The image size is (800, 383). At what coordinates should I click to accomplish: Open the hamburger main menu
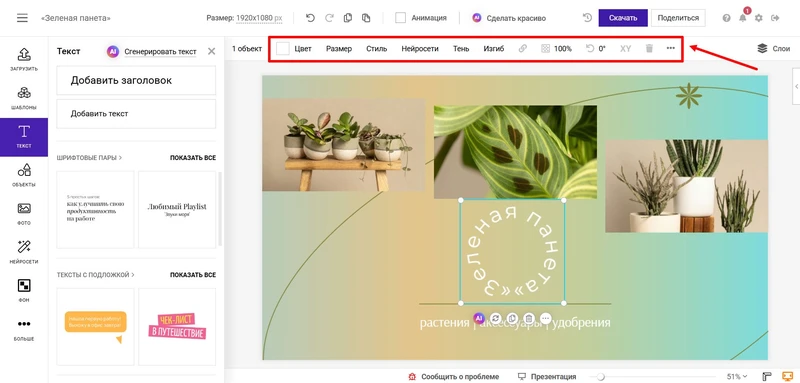[x=22, y=18]
